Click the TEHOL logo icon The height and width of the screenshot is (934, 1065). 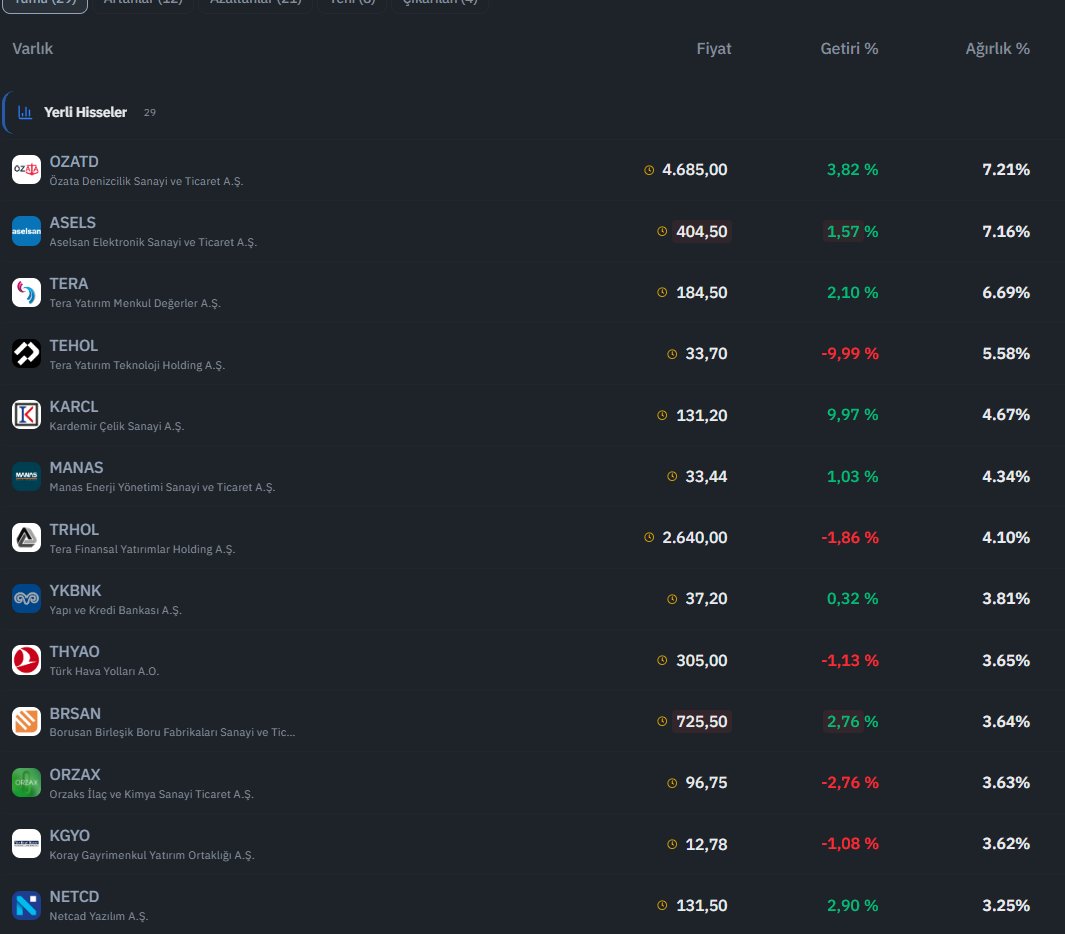point(26,353)
